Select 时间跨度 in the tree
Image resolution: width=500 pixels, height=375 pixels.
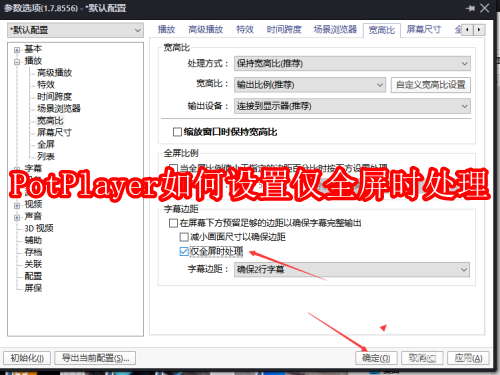pyautogui.click(x=54, y=97)
